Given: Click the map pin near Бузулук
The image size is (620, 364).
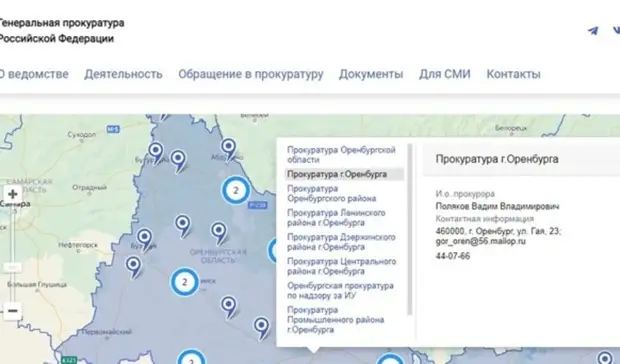Looking at the screenshot, I should (x=144, y=240).
